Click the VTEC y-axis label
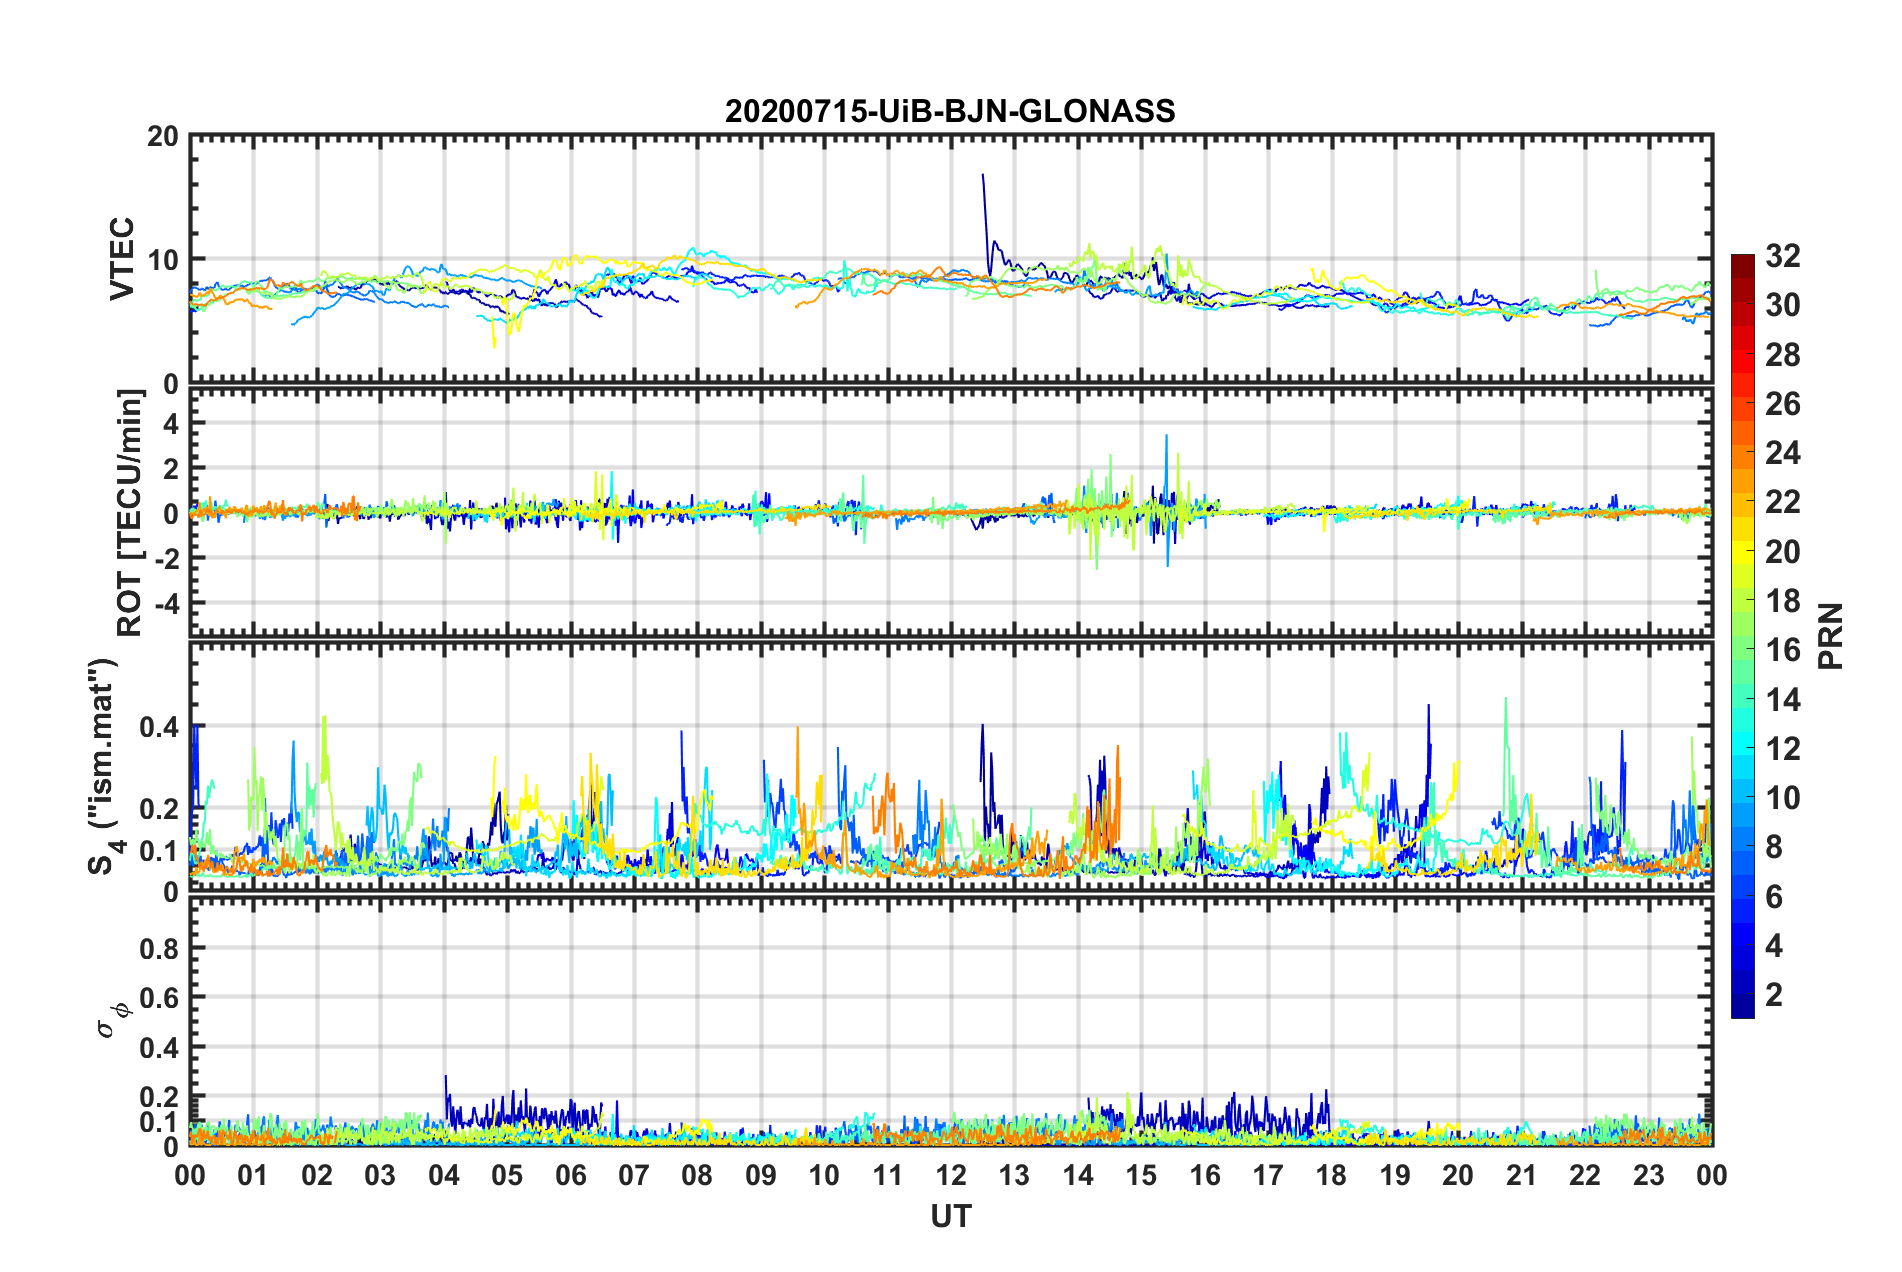 tap(122, 258)
